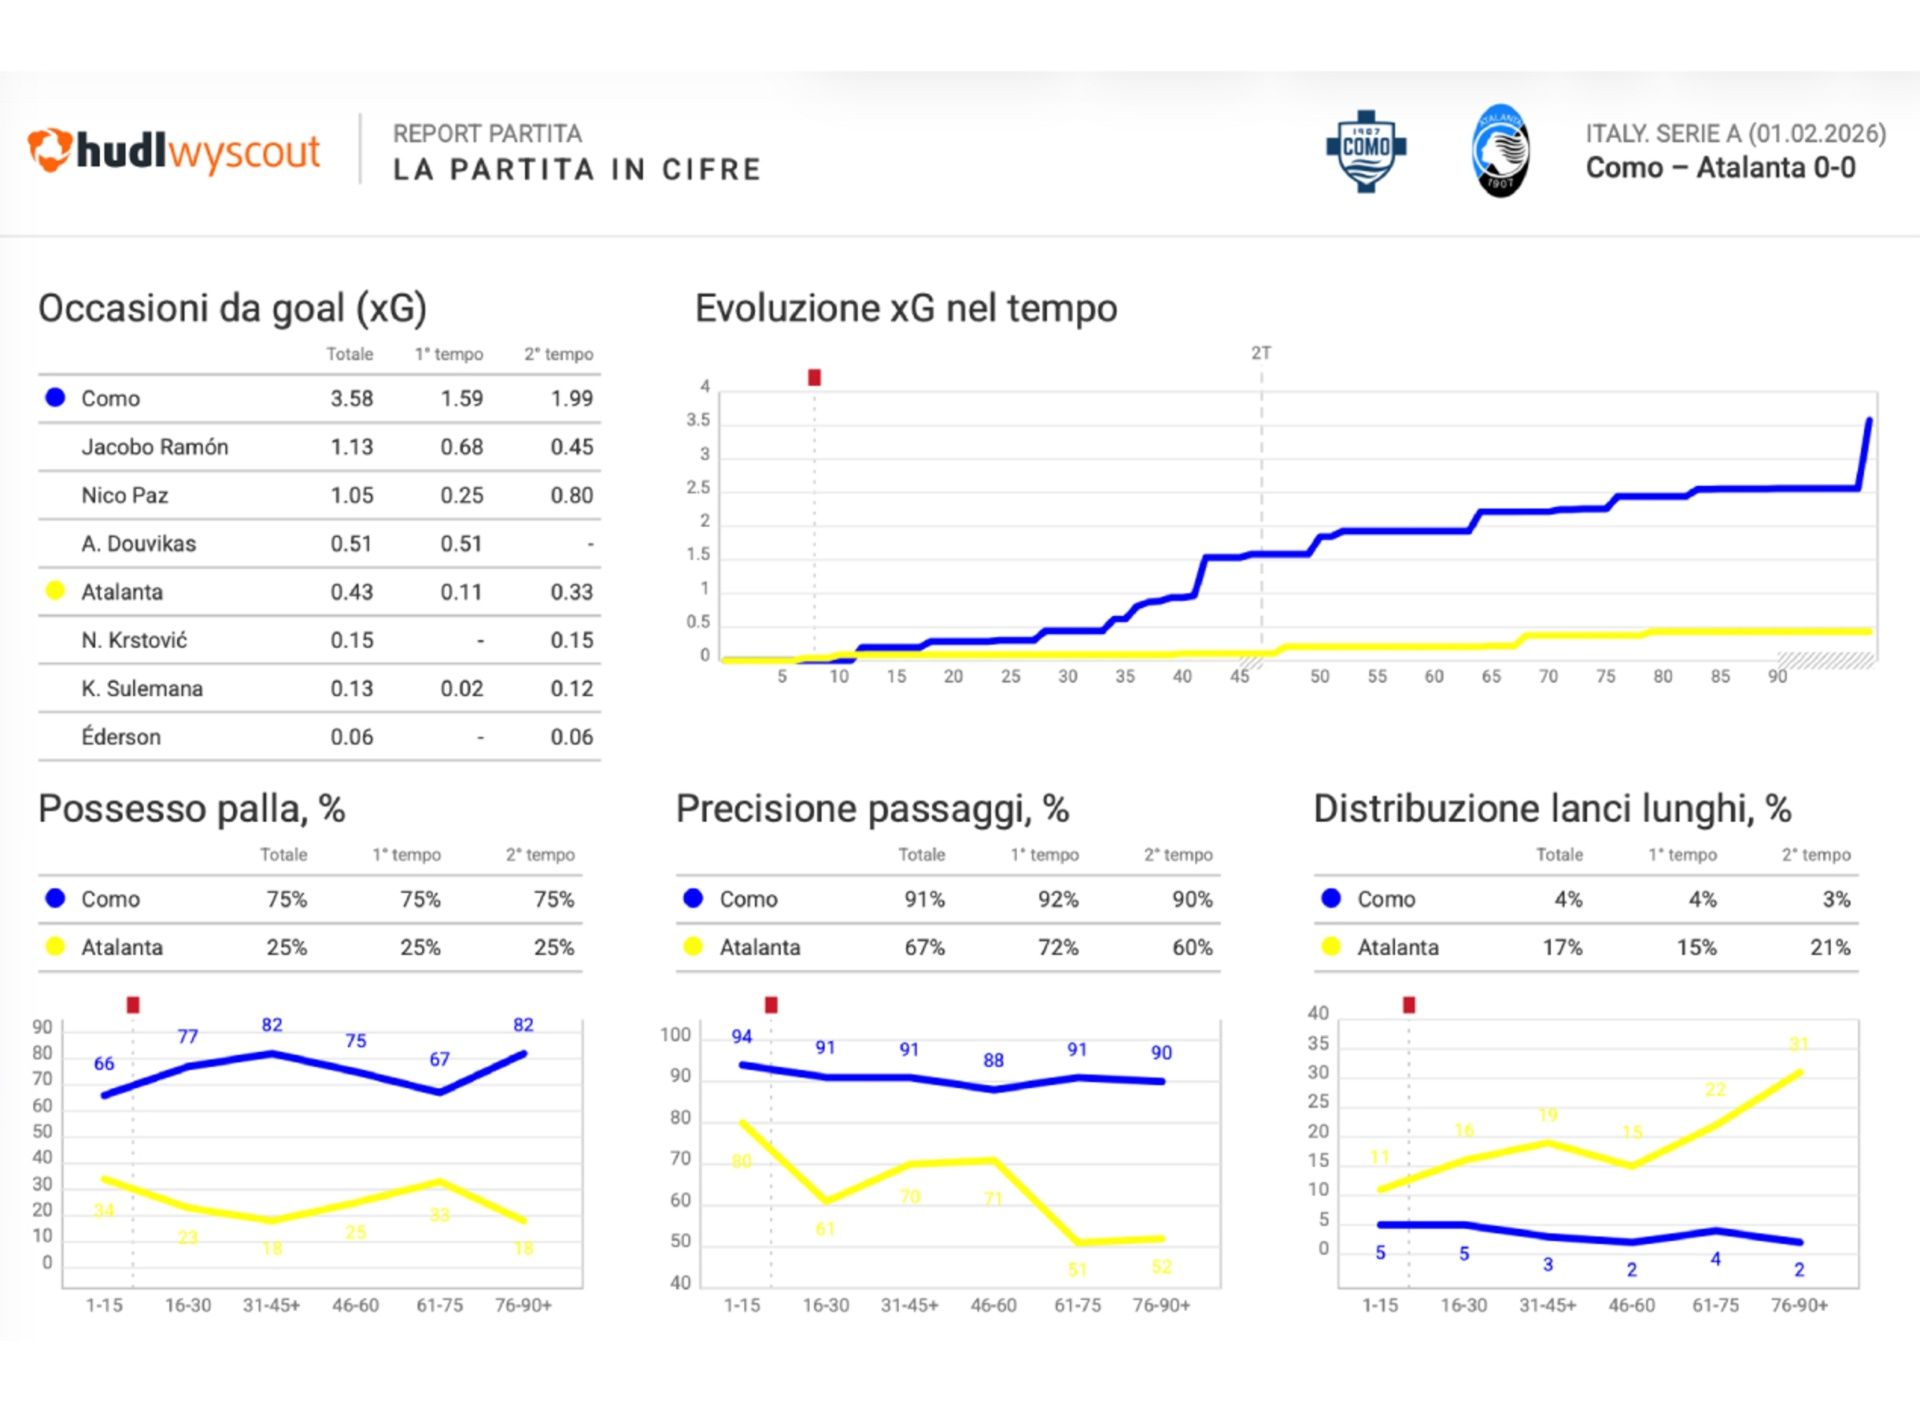The width and height of the screenshot is (1920, 1412).
Task: Click the Como – Atalanta 0-0 match title
Action: tap(1720, 168)
